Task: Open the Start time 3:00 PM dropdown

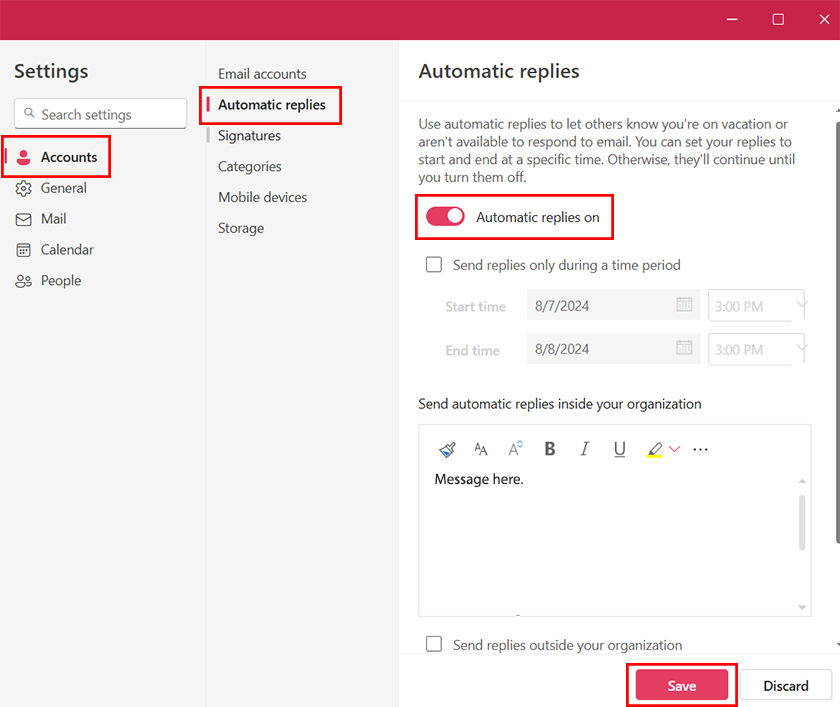Action: click(756, 305)
